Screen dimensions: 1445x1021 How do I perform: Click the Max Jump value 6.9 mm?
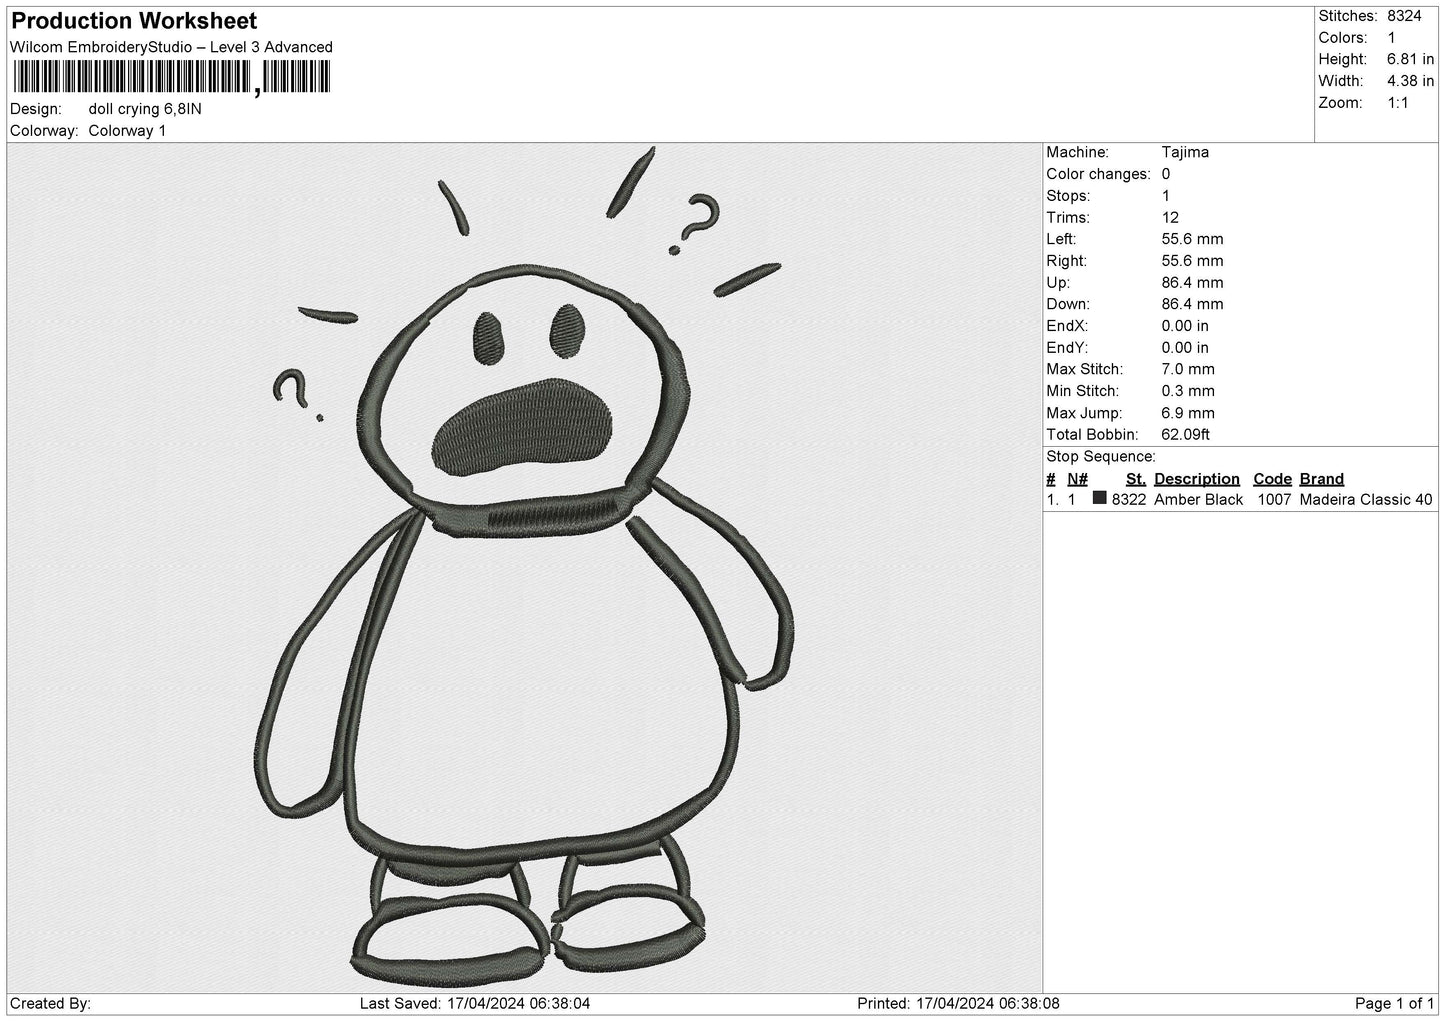pyautogui.click(x=1188, y=413)
